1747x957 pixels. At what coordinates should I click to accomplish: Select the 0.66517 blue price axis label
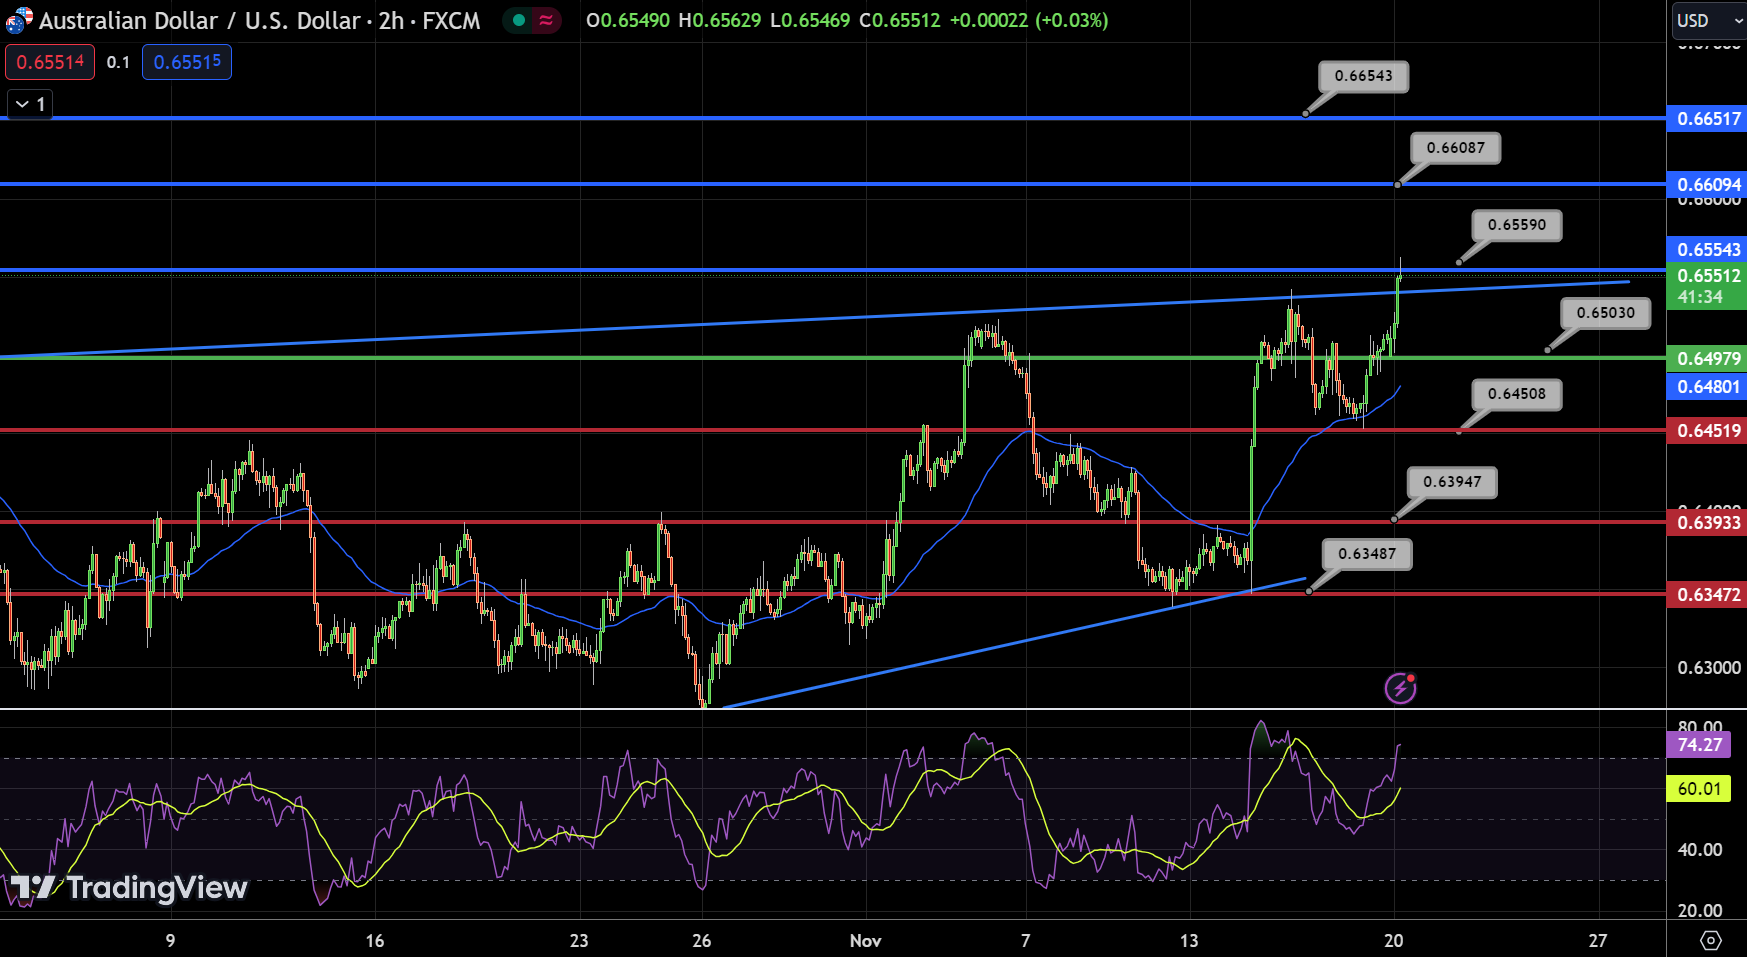tap(1707, 118)
